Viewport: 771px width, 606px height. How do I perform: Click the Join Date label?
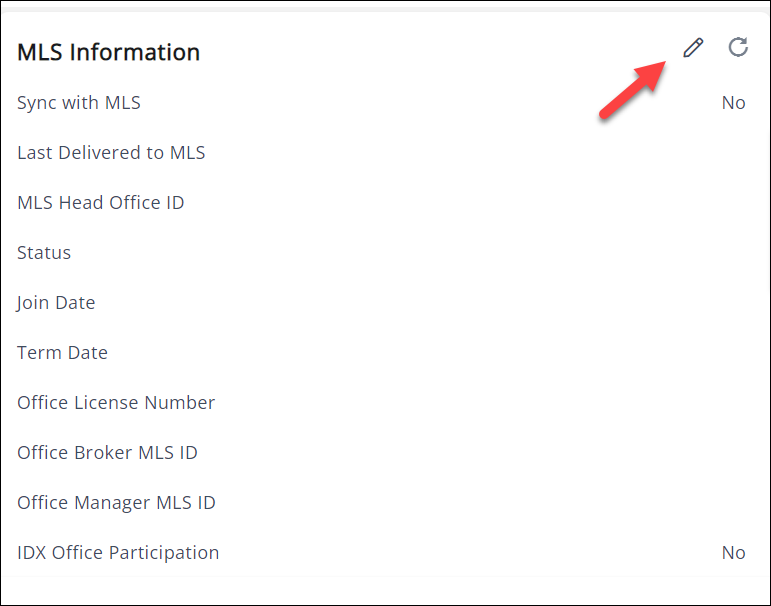click(x=56, y=303)
